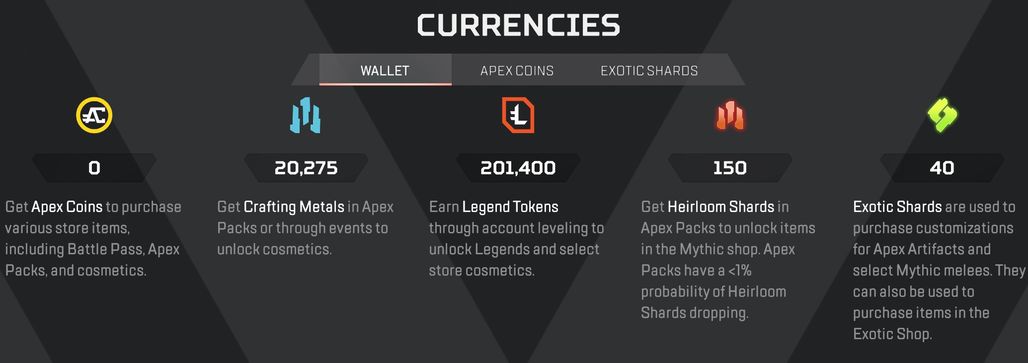Viewport: 1028px width, 363px height.
Task: Click the Apex Coins description text
Action: coord(94,239)
